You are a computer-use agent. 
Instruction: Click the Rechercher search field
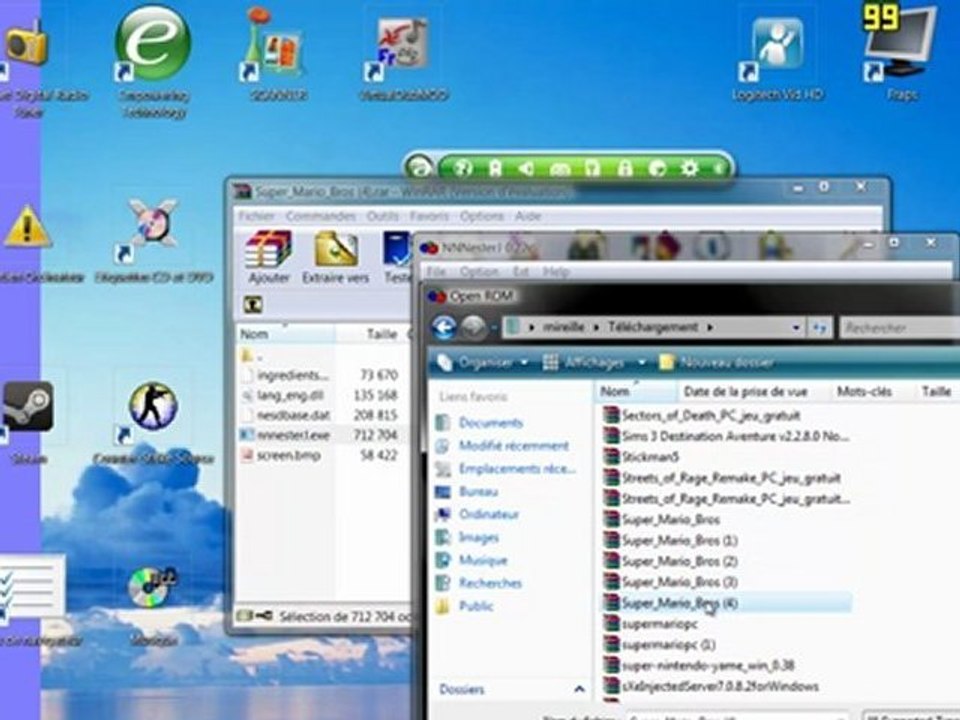pyautogui.click(x=899, y=328)
